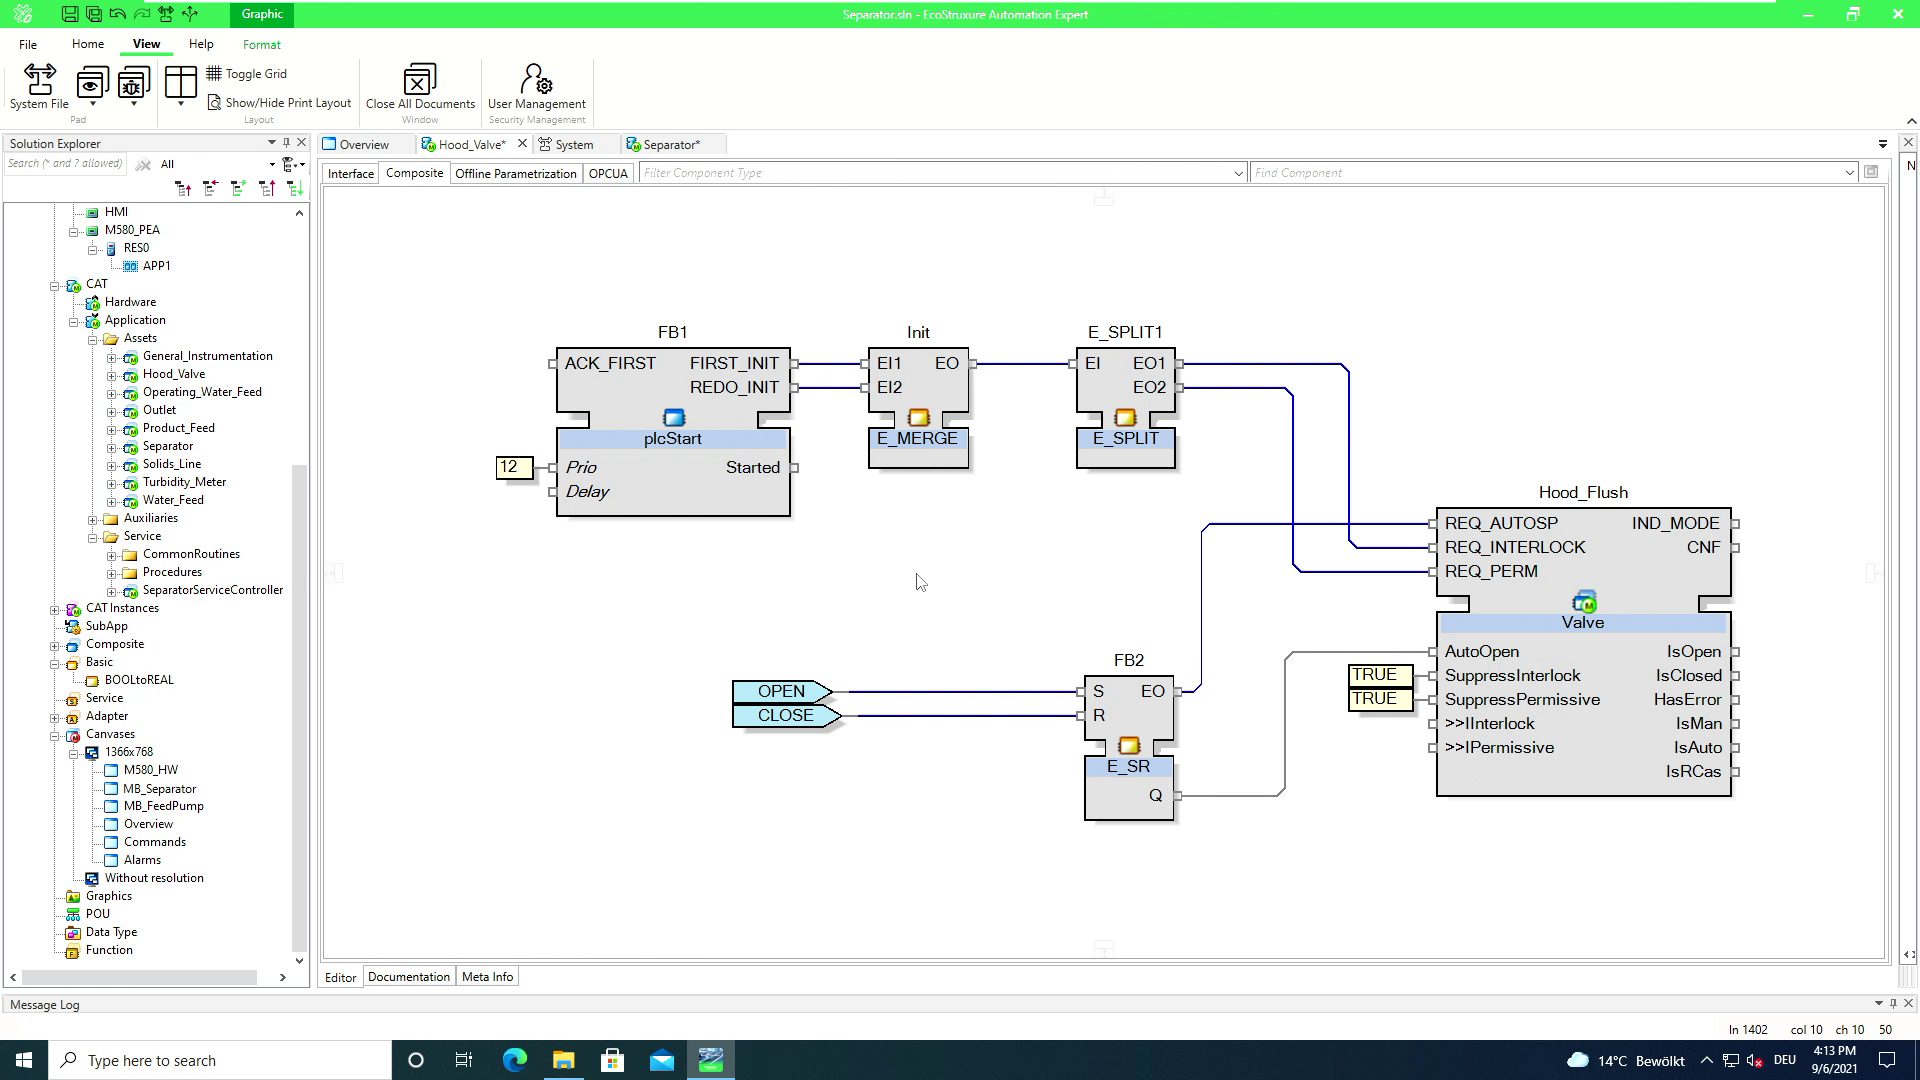Expand the Hood_Valve node in Solution Explorer
The height and width of the screenshot is (1080, 1920).
click(113, 374)
